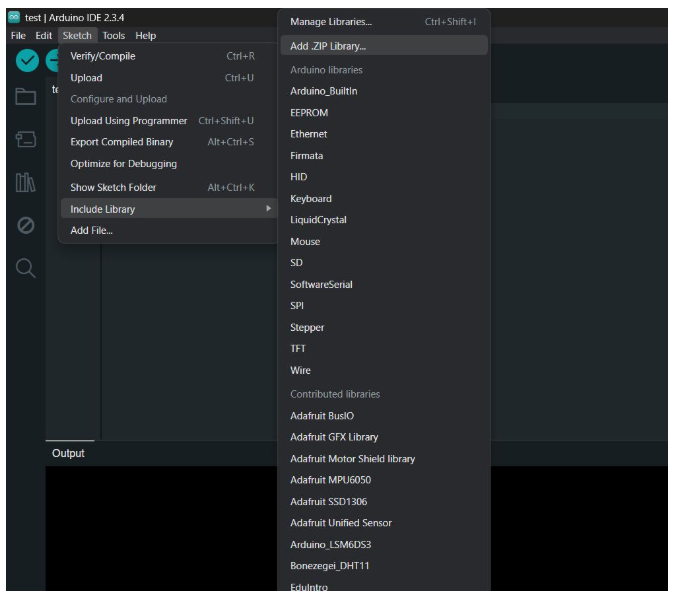Click the Arduino IDE logo in title bar
Screen dimensions: 682x595
click(14, 17)
